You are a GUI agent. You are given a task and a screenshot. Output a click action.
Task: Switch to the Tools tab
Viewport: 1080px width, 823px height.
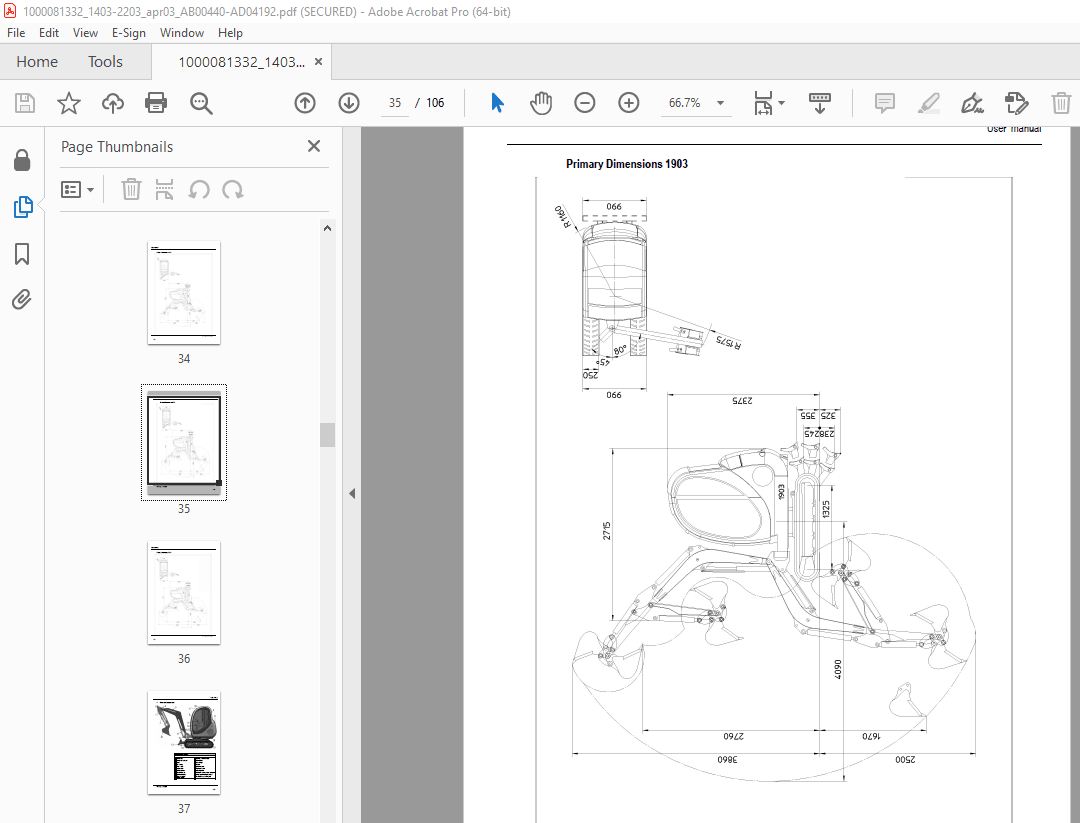105,62
